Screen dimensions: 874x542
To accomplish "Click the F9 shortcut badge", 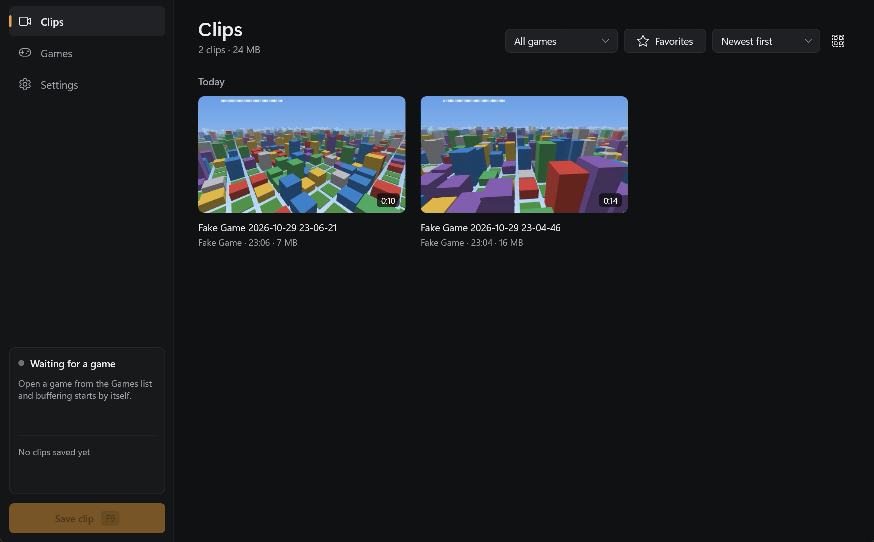I will click(110, 519).
